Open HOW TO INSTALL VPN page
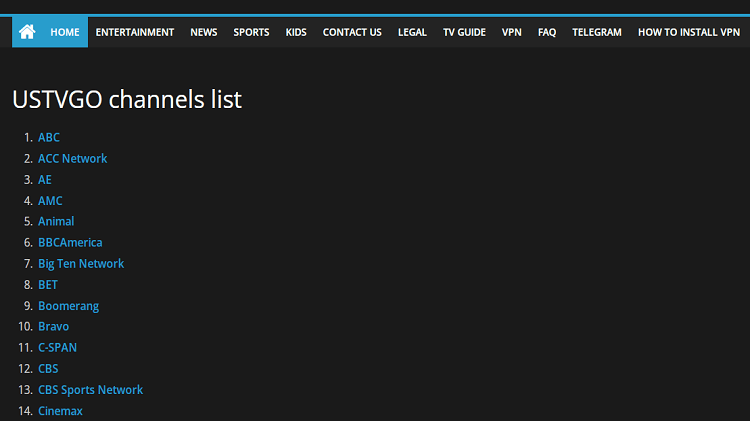The image size is (750, 421). 689,32
